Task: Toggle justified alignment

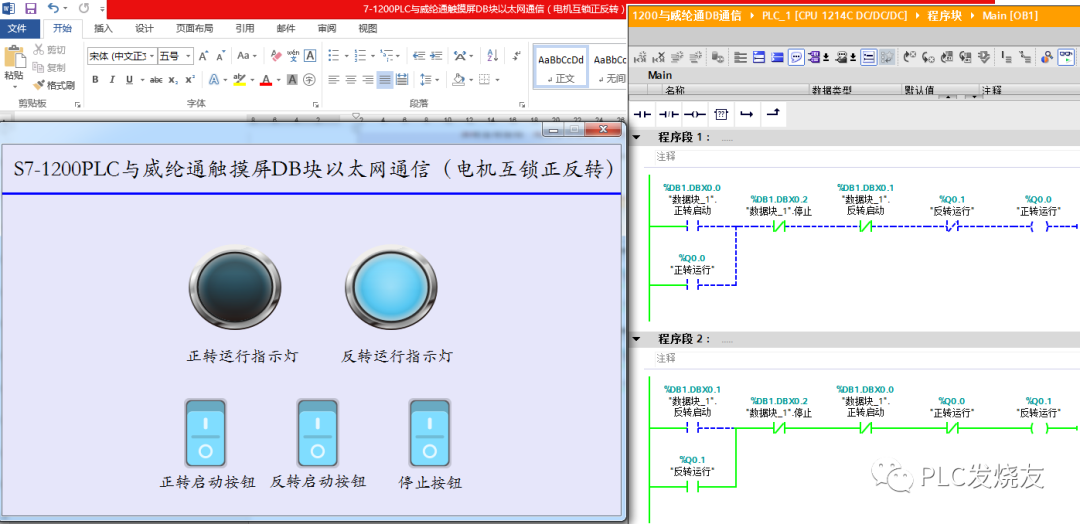Action: (385, 80)
